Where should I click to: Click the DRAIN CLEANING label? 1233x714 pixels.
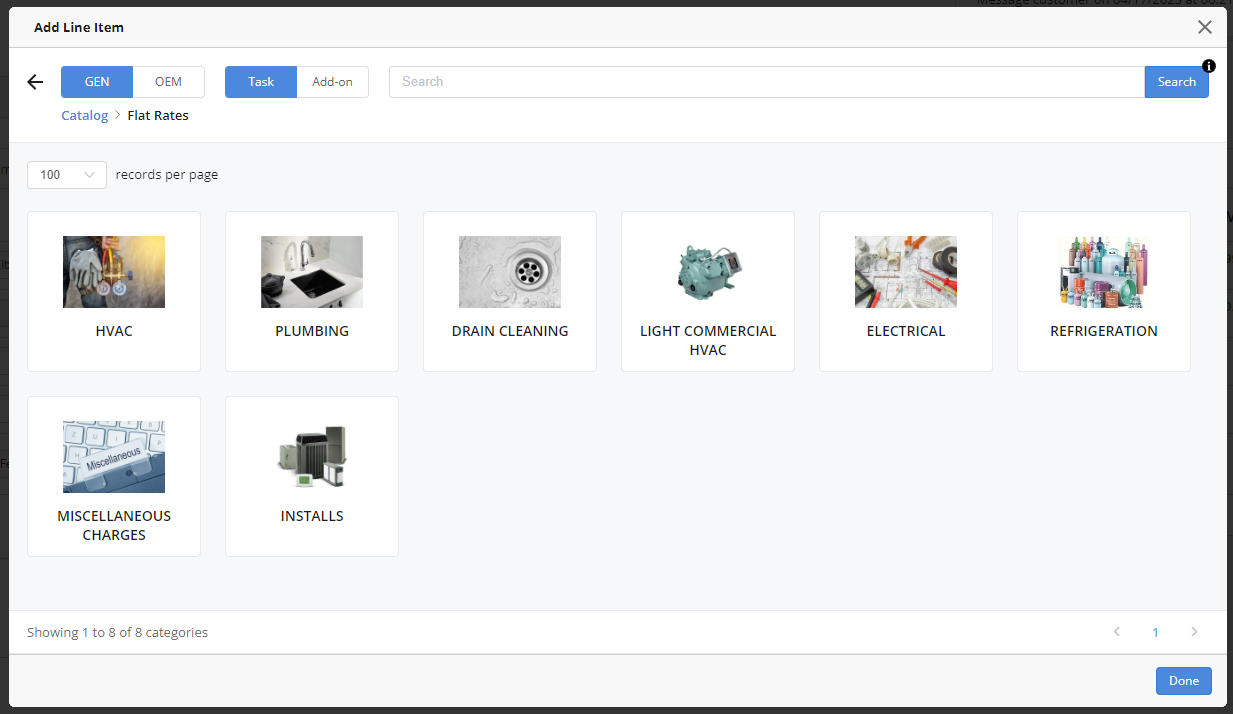510,331
